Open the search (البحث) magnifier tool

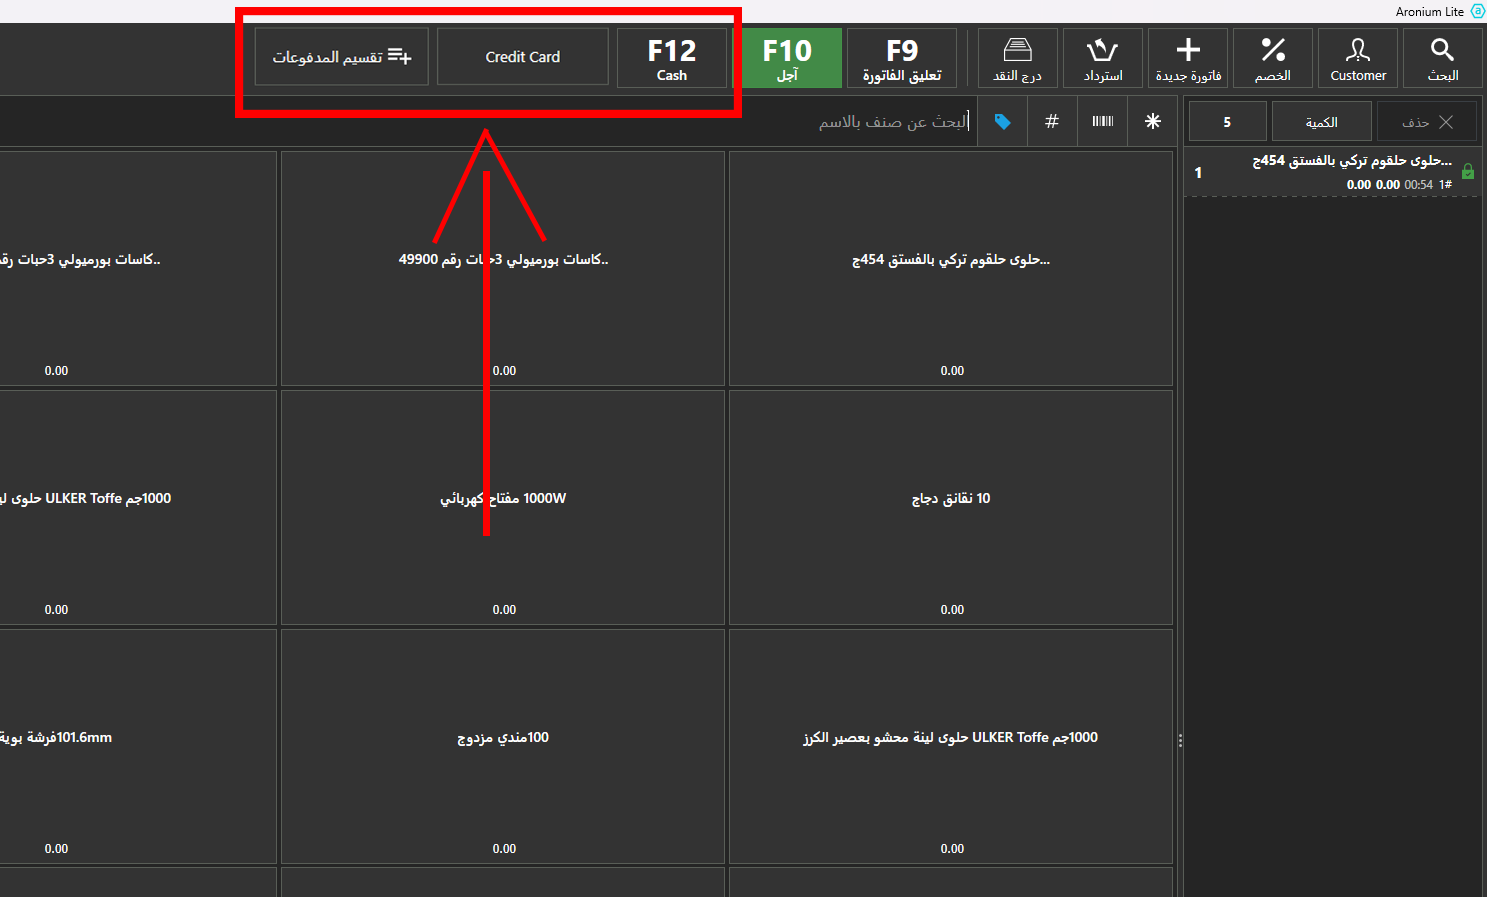[x=1442, y=58]
